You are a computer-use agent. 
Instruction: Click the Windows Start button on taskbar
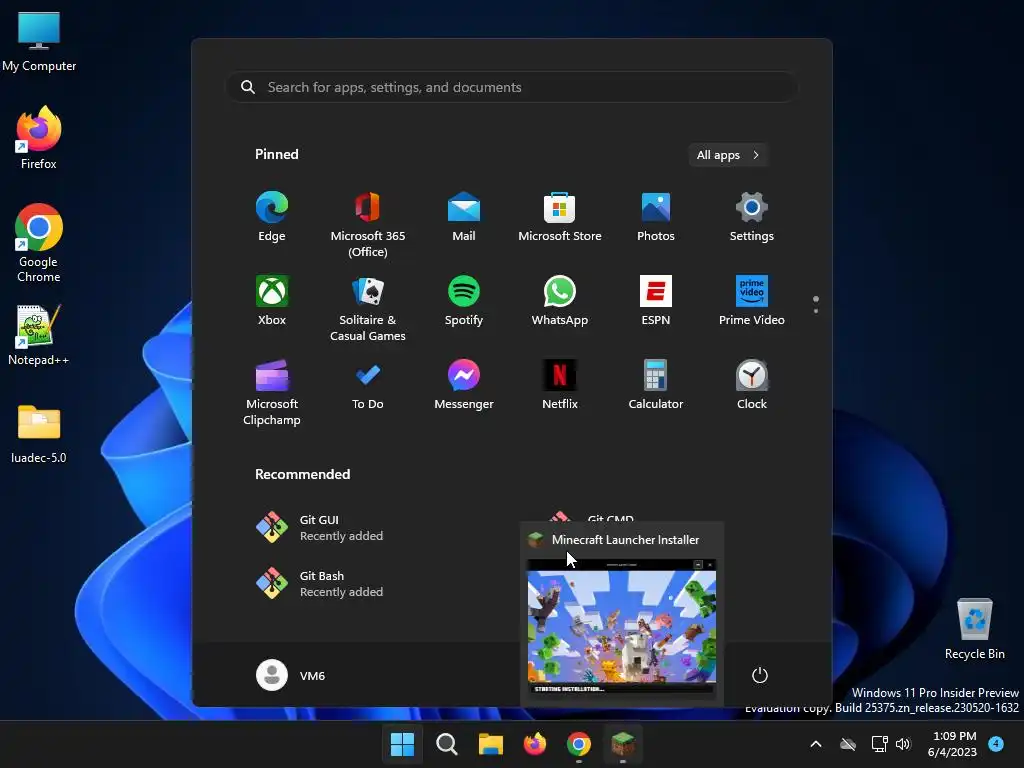pyautogui.click(x=402, y=744)
